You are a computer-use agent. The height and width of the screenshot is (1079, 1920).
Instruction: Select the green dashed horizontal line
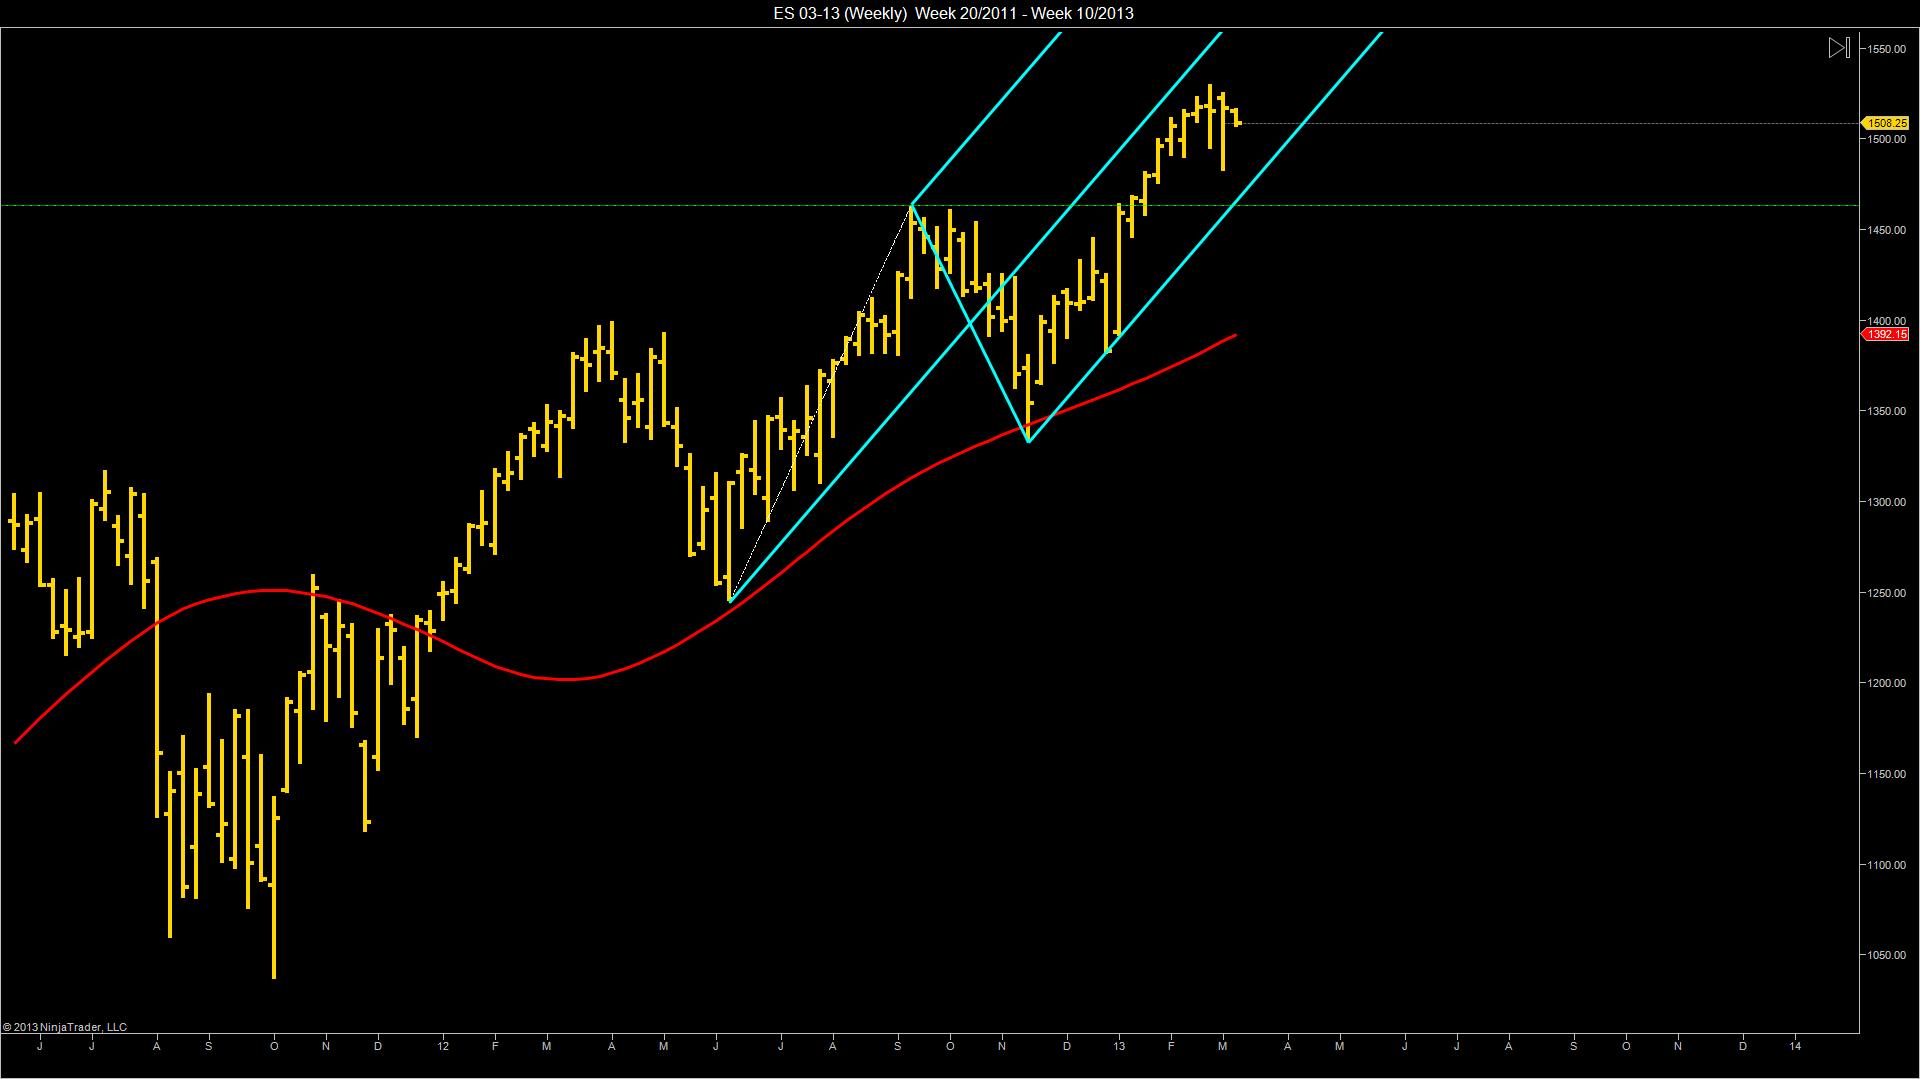tap(929, 205)
